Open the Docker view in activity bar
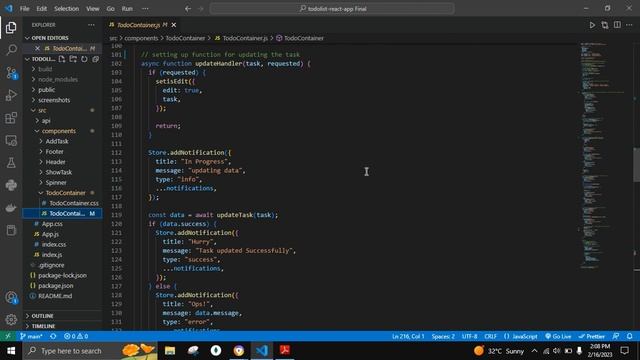 11,208
